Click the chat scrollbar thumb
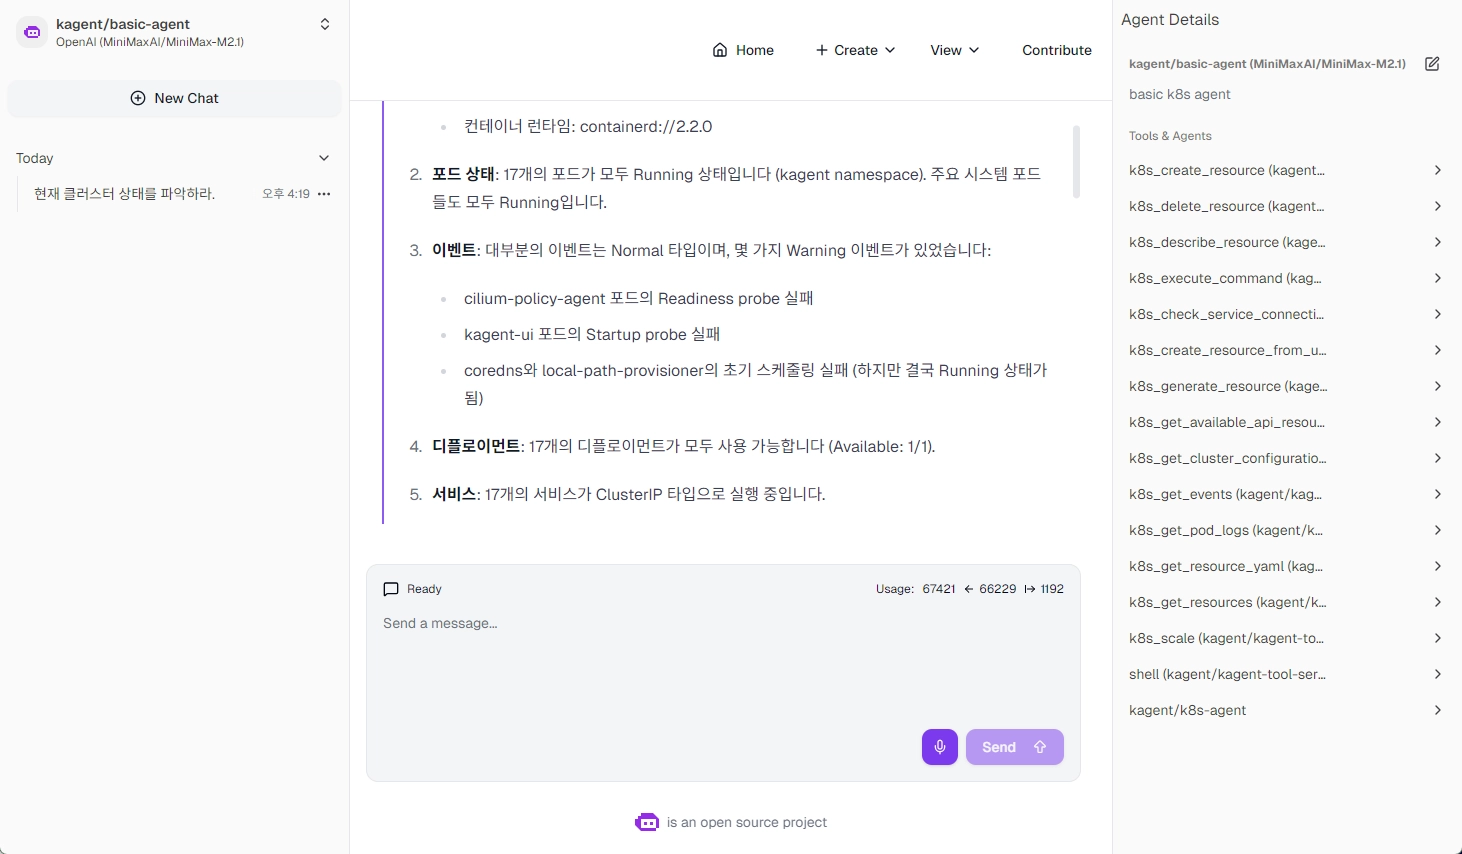This screenshot has height=854, width=1462. click(1076, 162)
